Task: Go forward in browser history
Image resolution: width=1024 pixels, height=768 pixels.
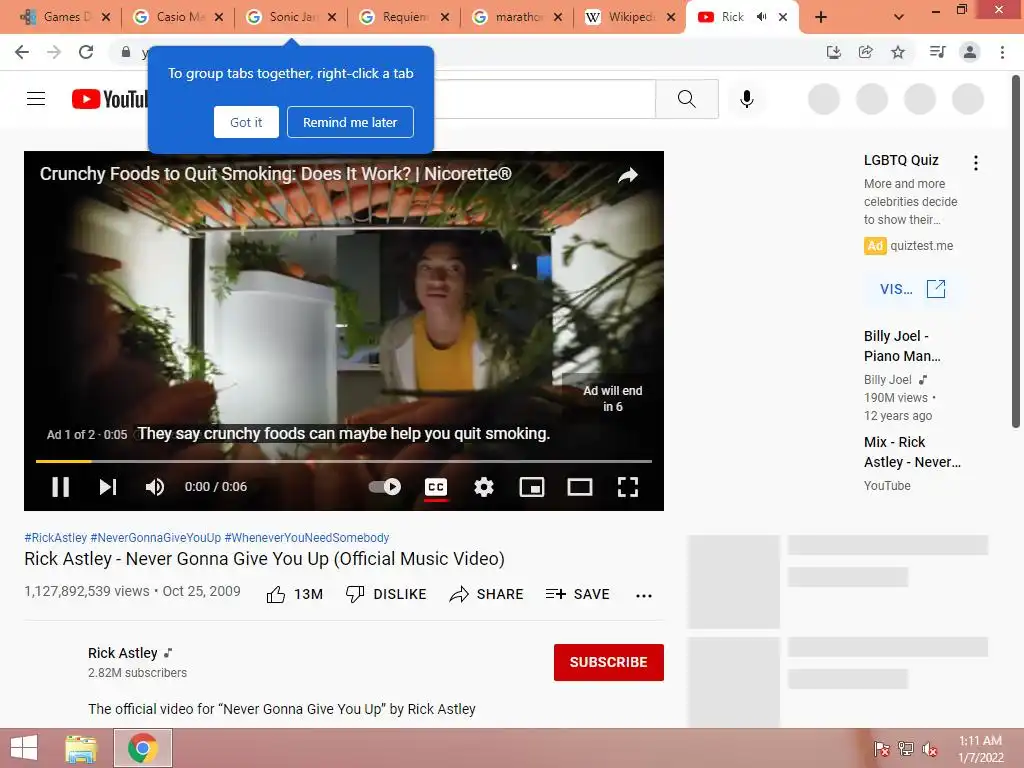Action: 54,52
